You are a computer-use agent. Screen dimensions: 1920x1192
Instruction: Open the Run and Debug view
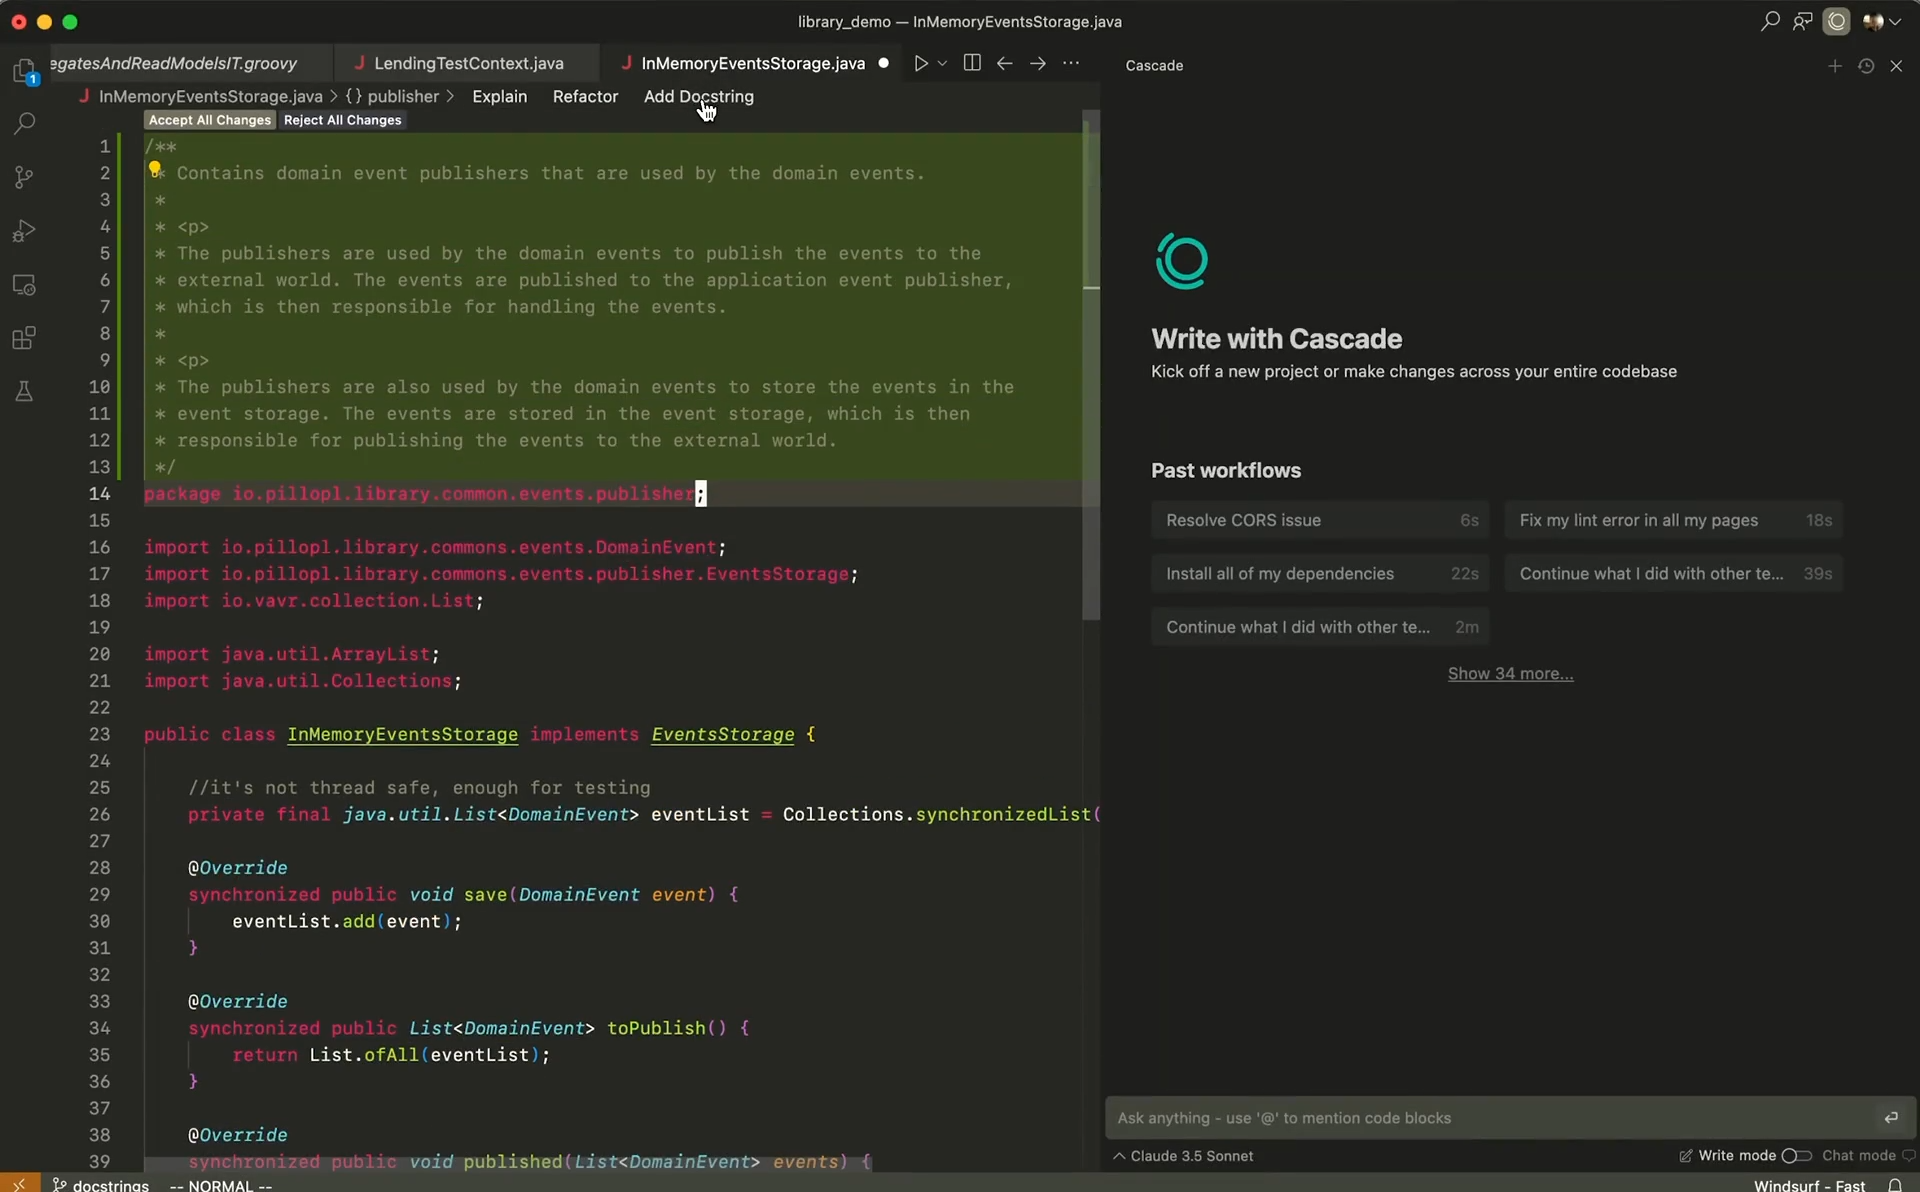[x=24, y=231]
